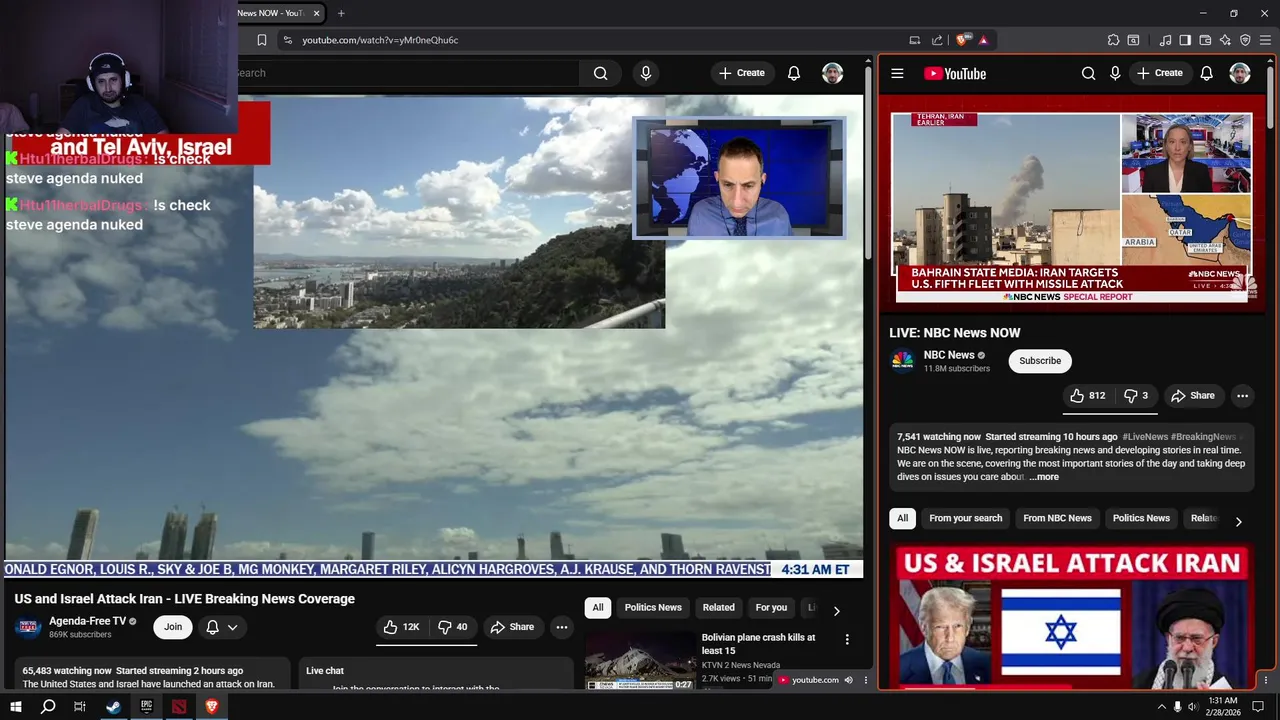Select From NBC News chip in right pane

1057,518
